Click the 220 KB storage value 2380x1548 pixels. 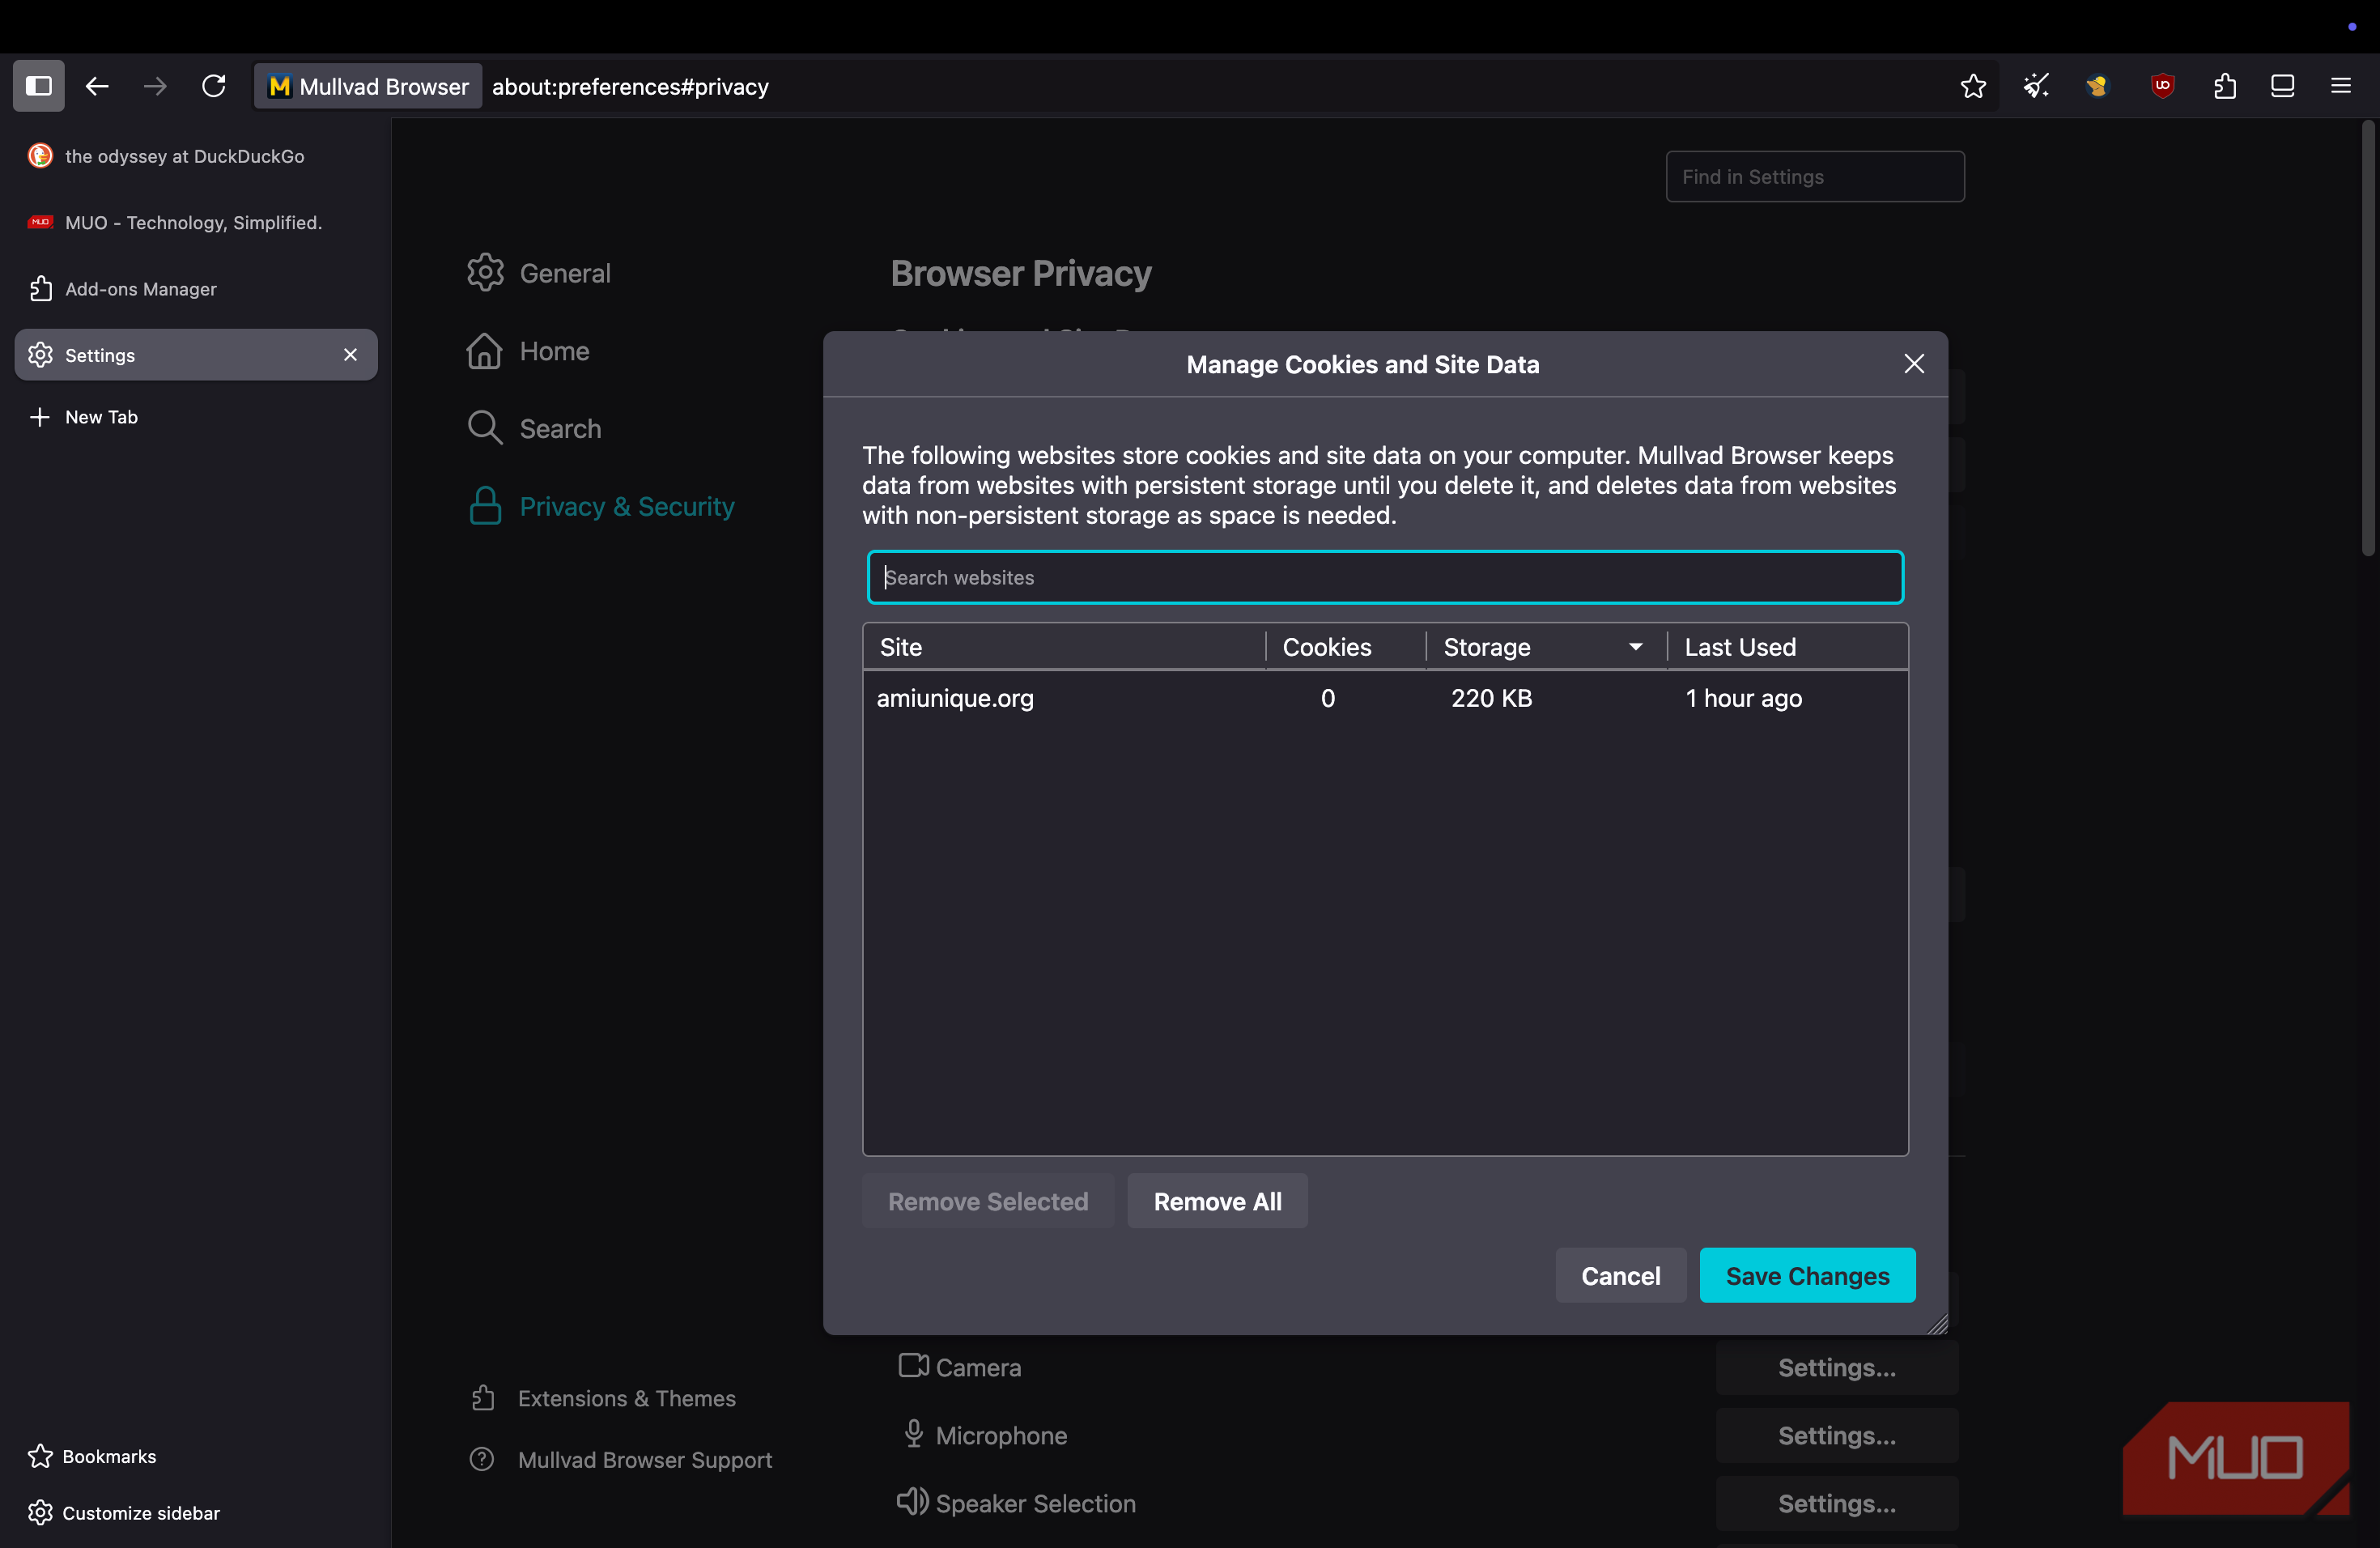pyautogui.click(x=1491, y=698)
